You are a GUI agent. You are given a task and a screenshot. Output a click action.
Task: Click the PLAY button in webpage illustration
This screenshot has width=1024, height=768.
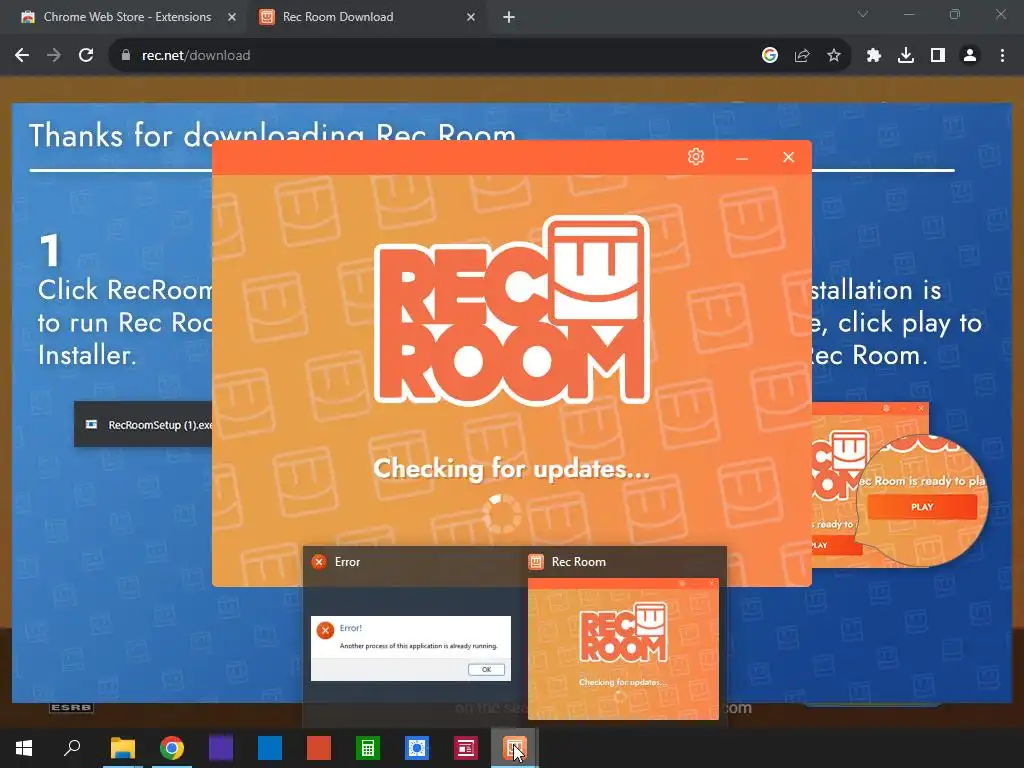922,507
